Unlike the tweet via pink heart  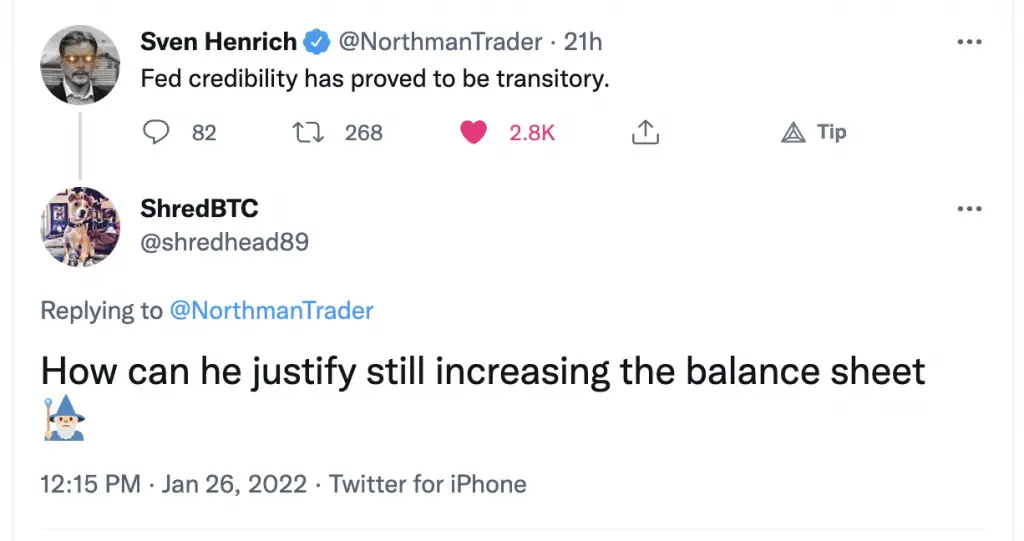(x=473, y=132)
